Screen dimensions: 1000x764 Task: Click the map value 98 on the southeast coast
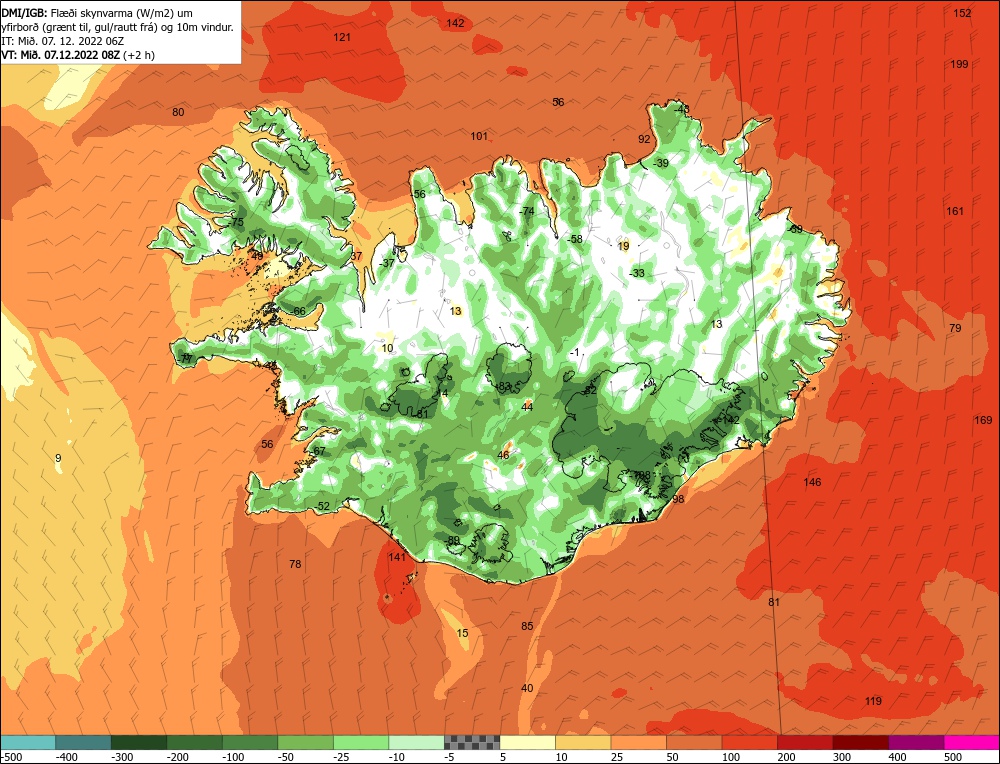[678, 499]
